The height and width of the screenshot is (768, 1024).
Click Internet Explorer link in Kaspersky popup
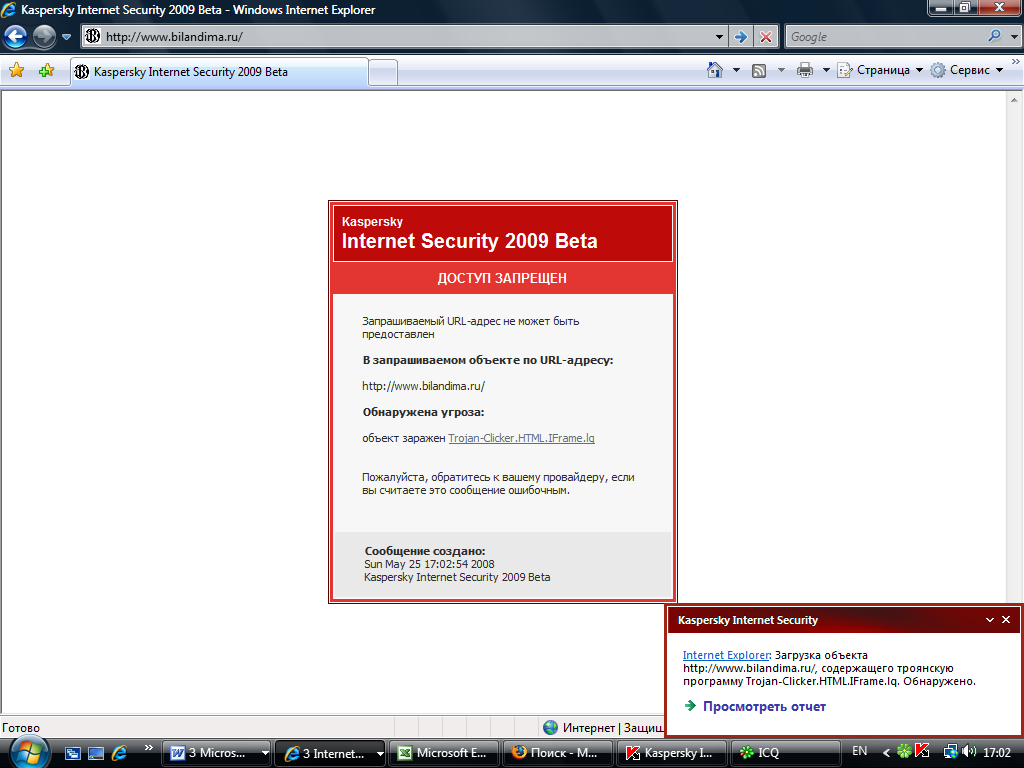tap(726, 655)
